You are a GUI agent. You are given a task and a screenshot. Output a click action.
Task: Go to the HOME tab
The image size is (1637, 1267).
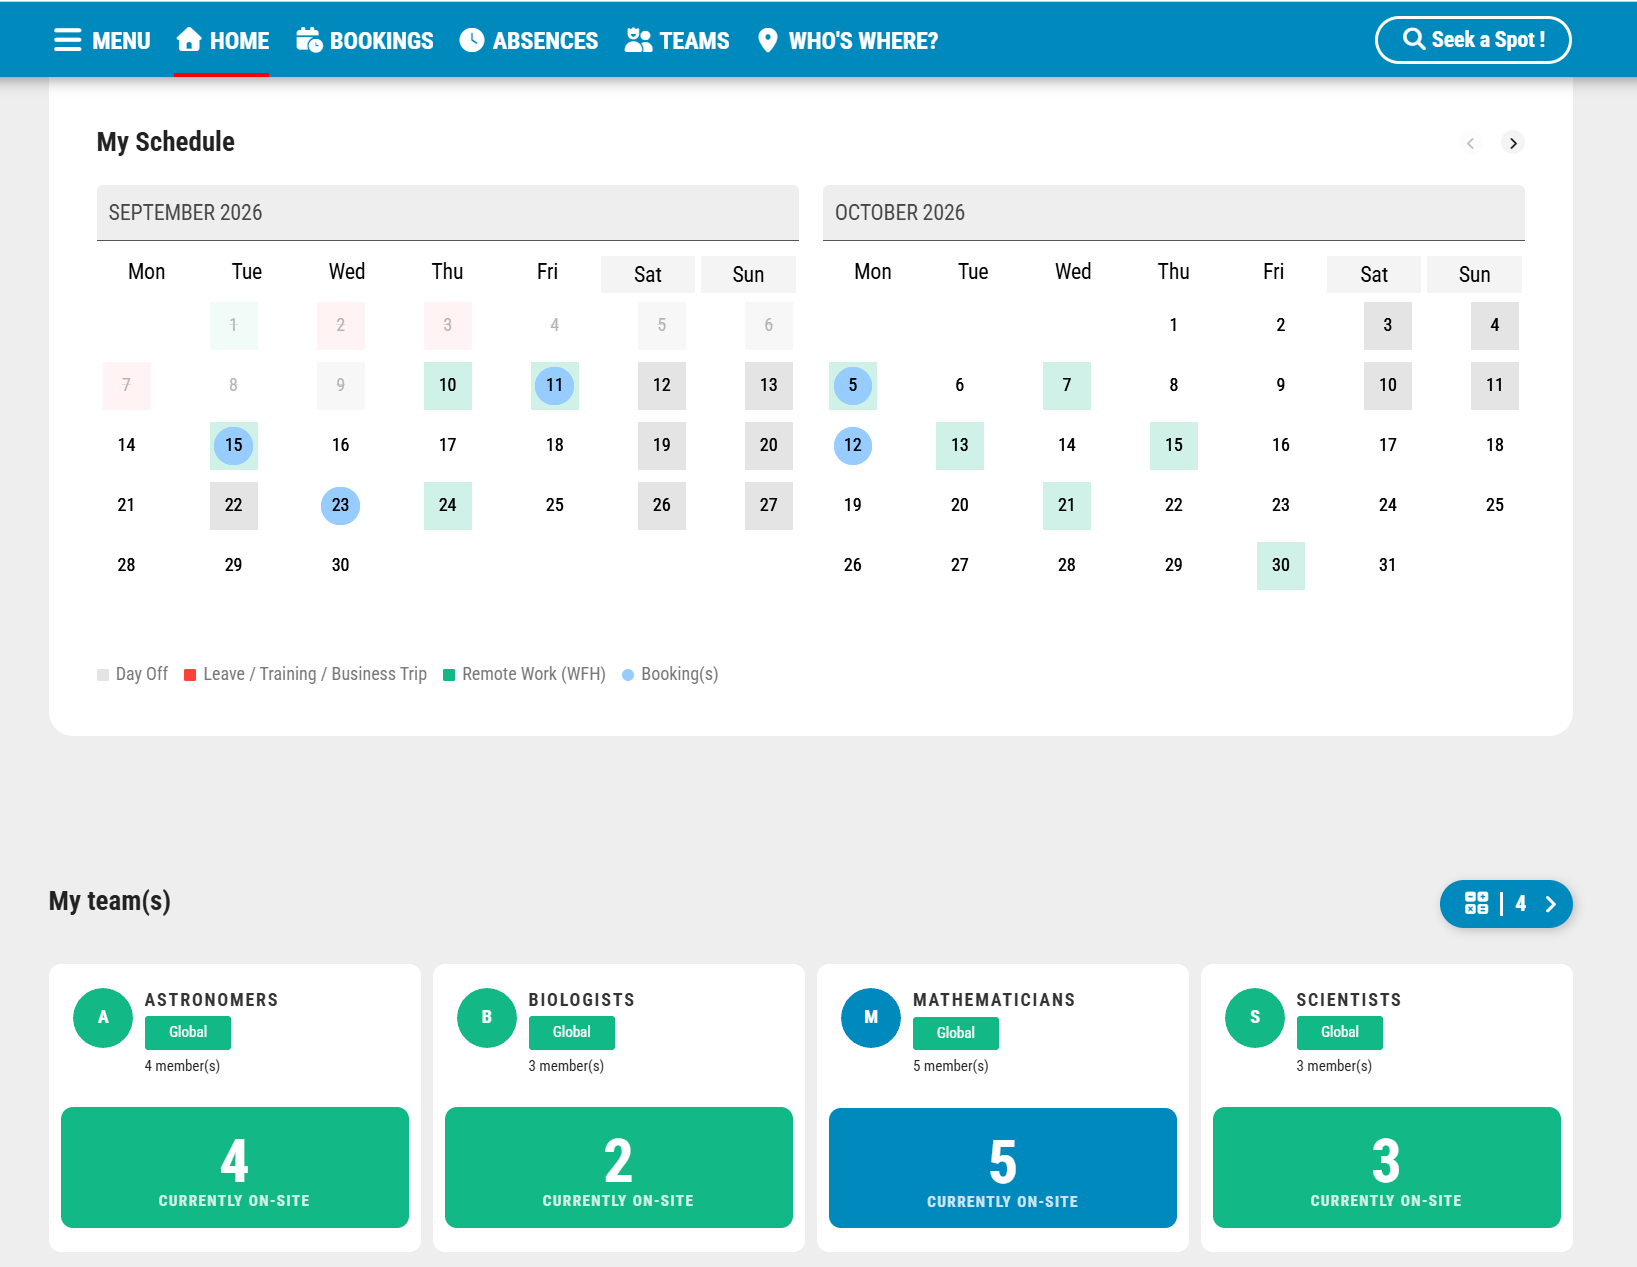[x=222, y=40]
